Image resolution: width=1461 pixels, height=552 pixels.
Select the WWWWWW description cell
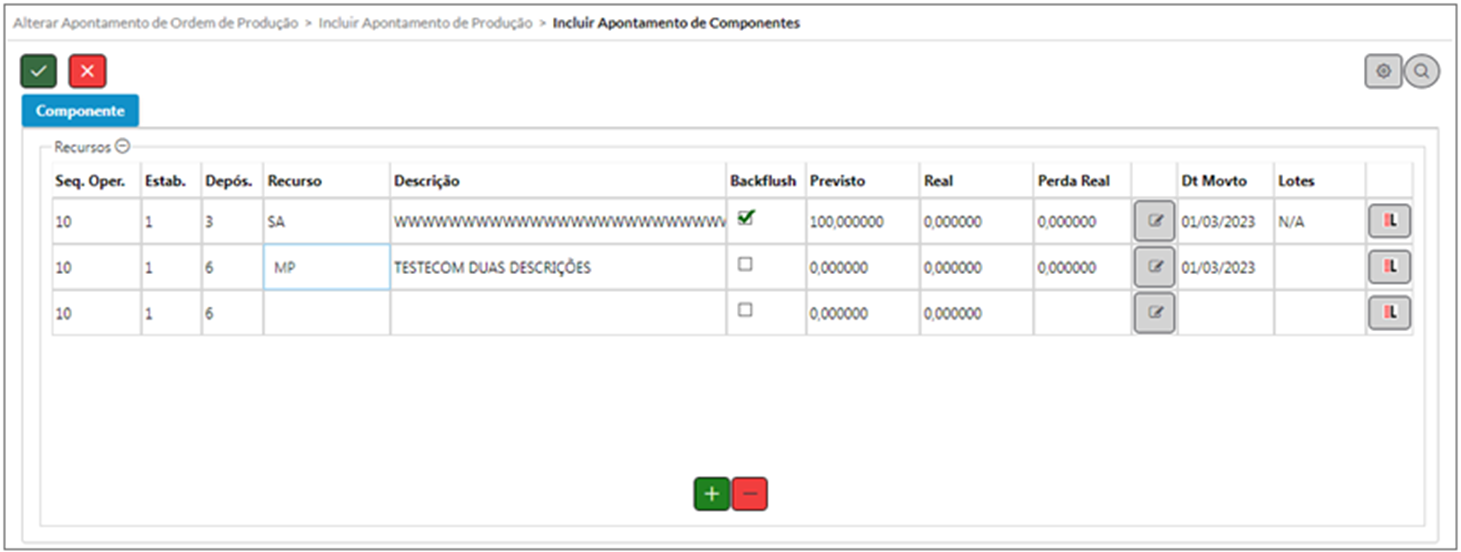pyautogui.click(x=558, y=221)
